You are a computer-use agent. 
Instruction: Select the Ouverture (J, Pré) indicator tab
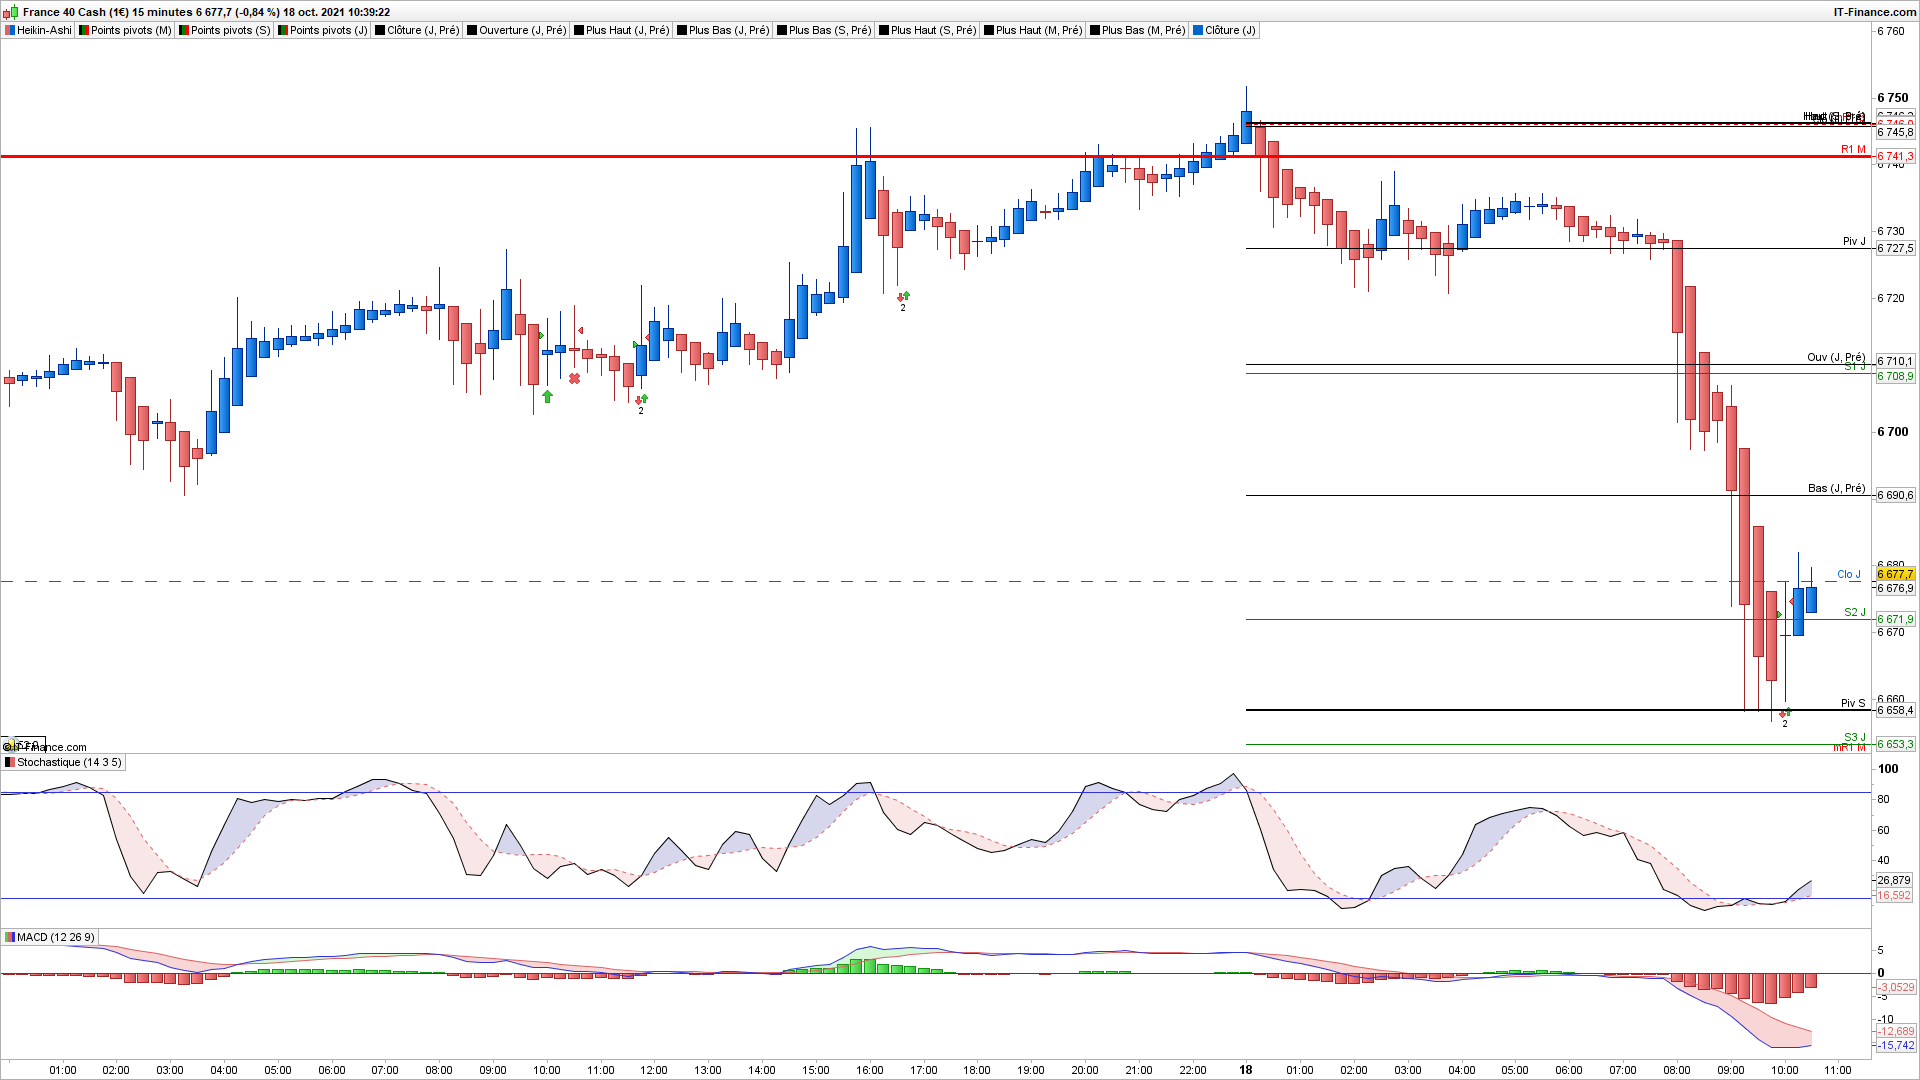tap(522, 30)
